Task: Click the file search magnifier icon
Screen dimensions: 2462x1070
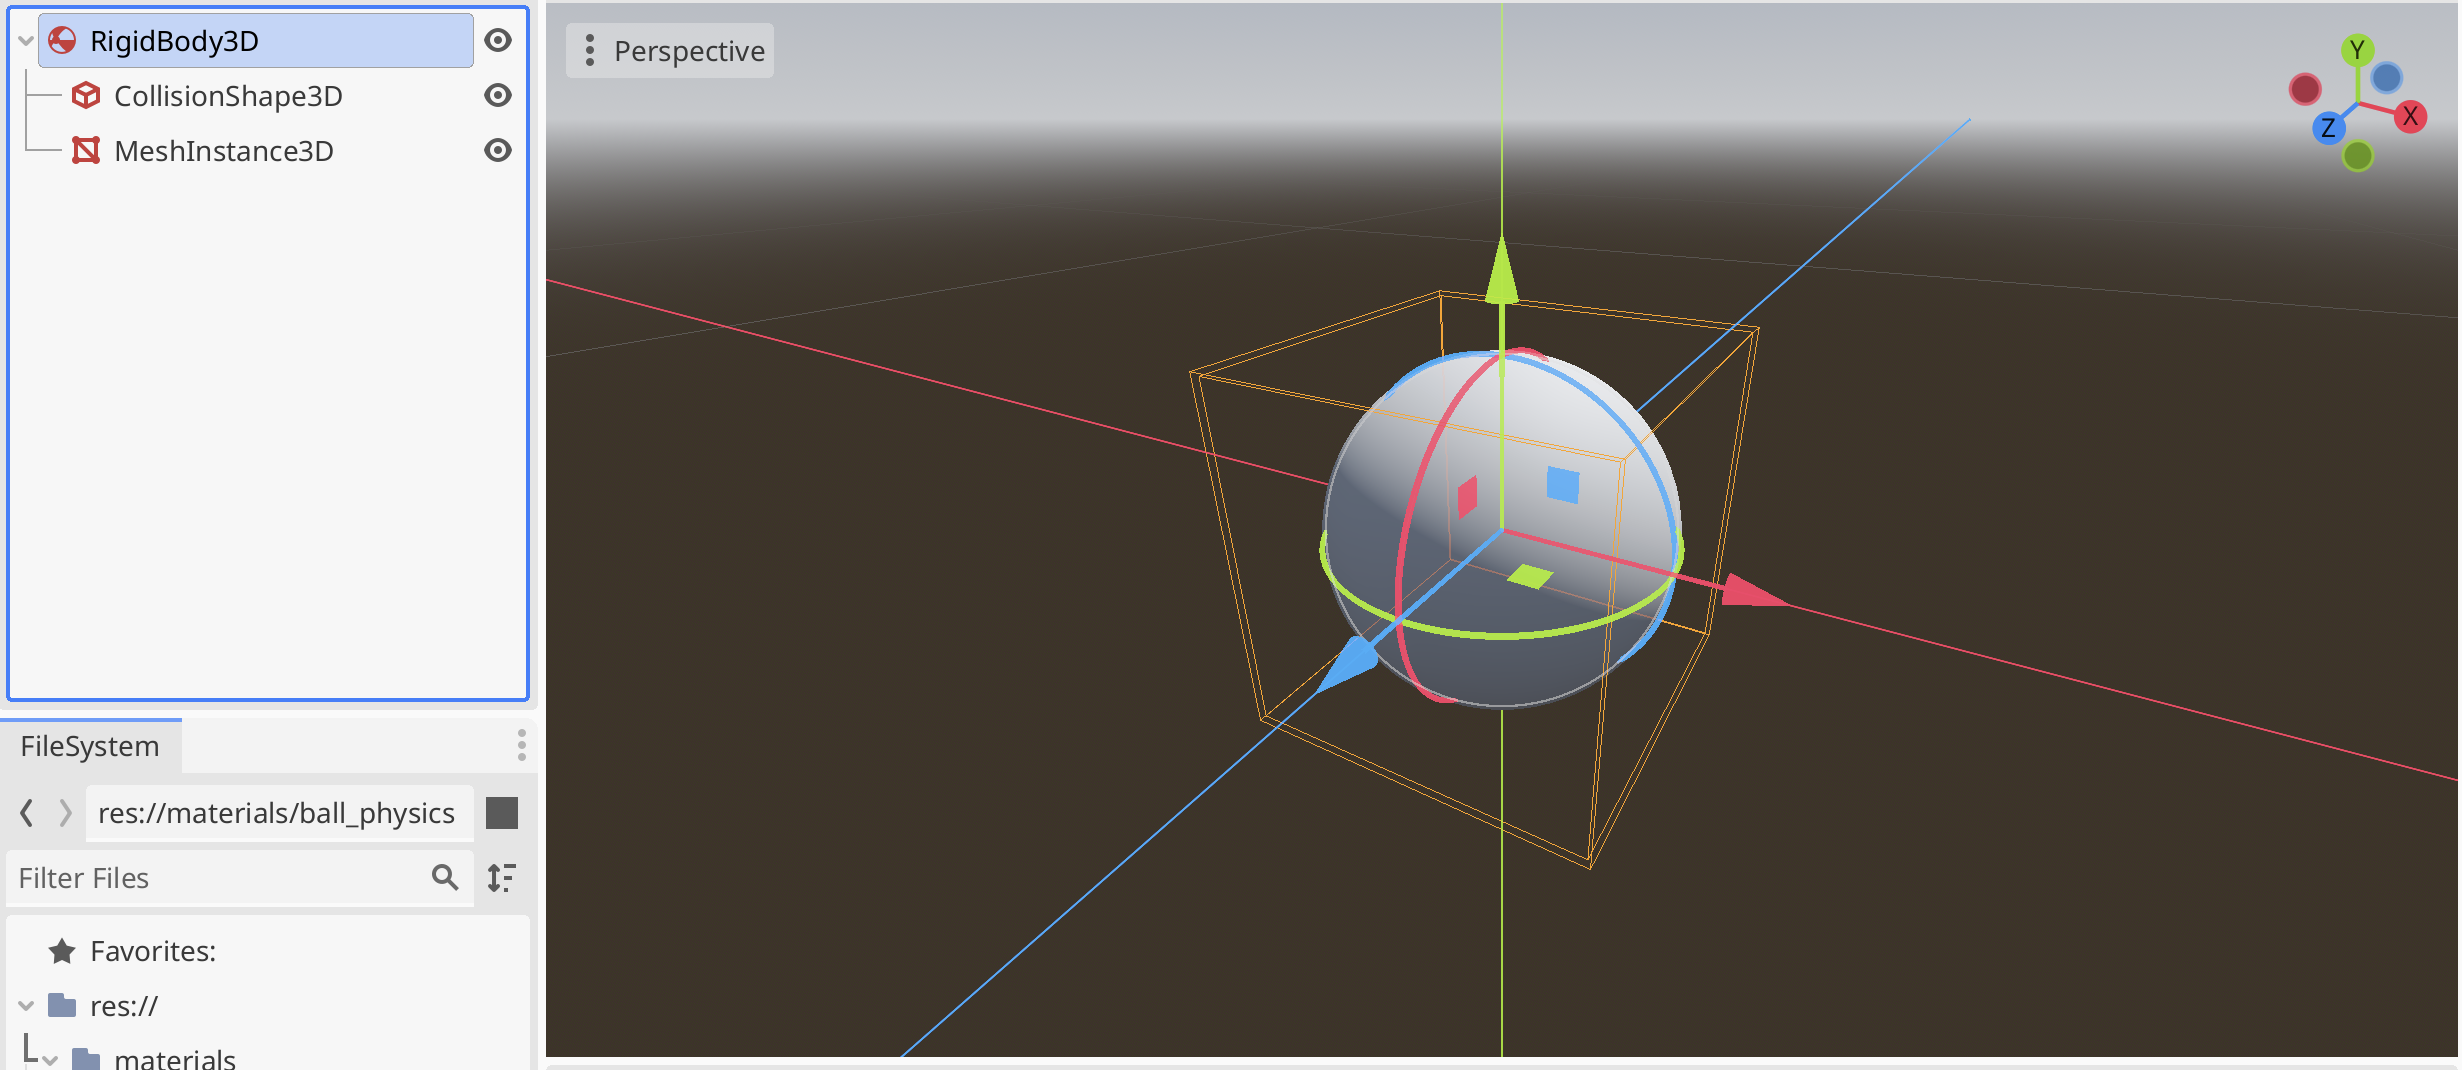Action: pos(445,878)
